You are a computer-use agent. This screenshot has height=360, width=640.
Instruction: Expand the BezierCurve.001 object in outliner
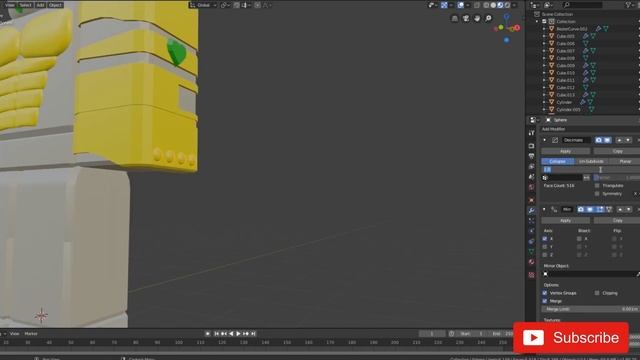pyautogui.click(x=544, y=29)
